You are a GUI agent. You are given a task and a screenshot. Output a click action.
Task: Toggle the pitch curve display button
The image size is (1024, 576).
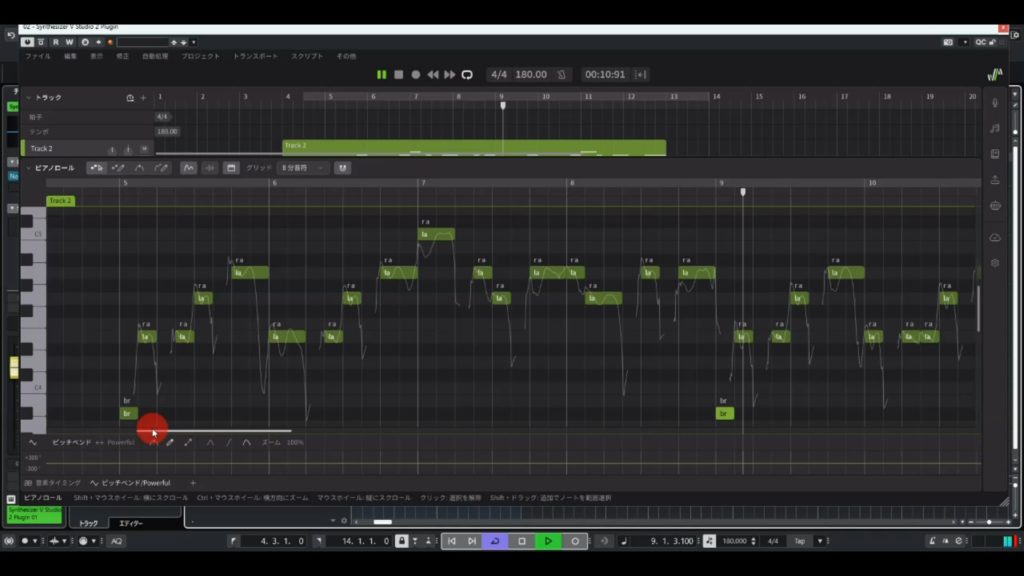point(187,168)
